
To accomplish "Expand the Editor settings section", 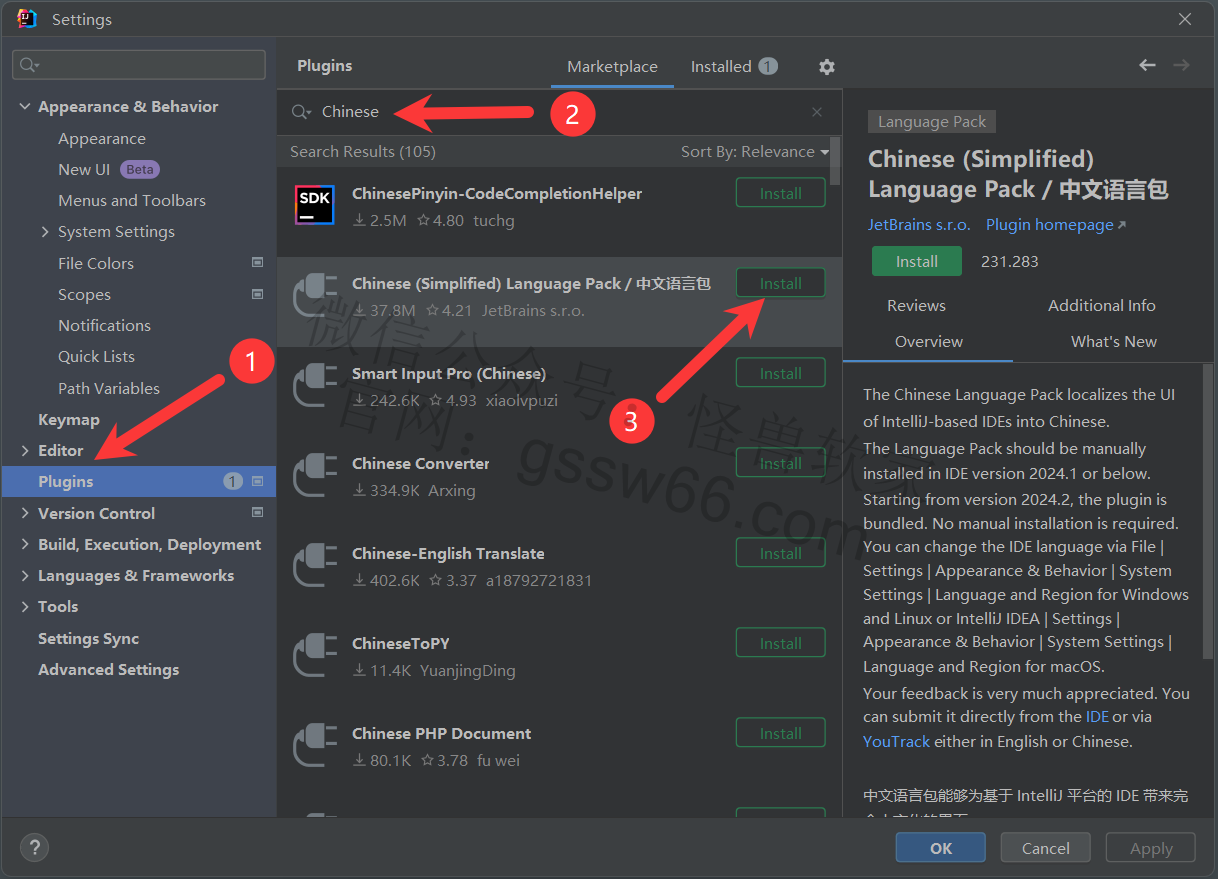I will 25,451.
